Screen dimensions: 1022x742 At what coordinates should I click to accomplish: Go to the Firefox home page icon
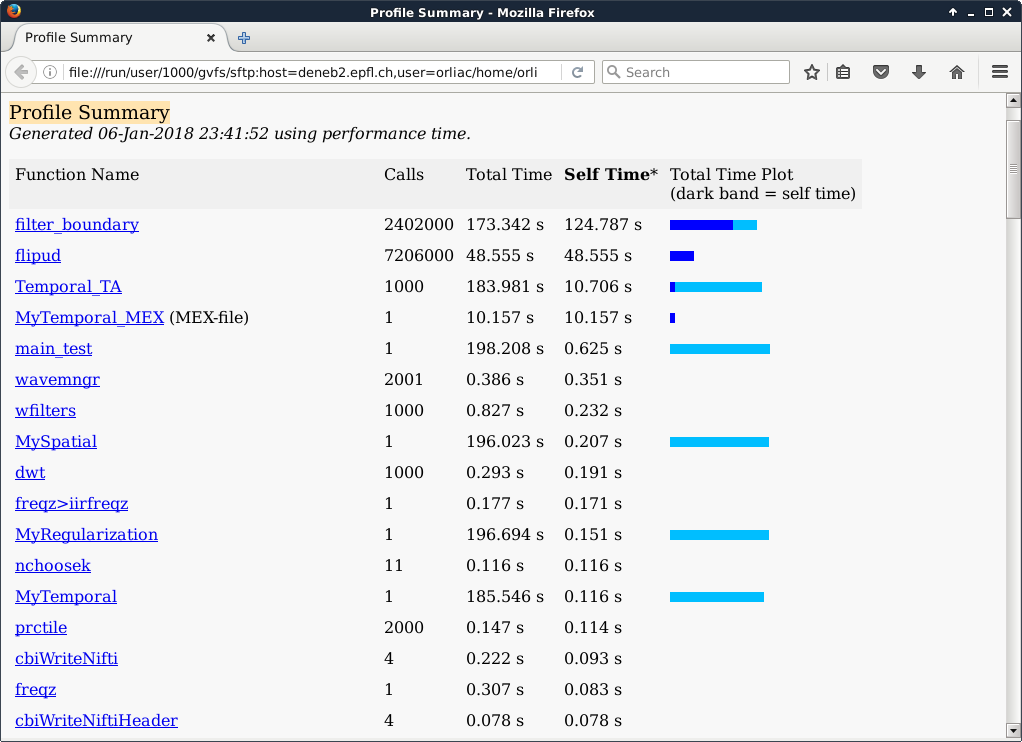pos(957,72)
